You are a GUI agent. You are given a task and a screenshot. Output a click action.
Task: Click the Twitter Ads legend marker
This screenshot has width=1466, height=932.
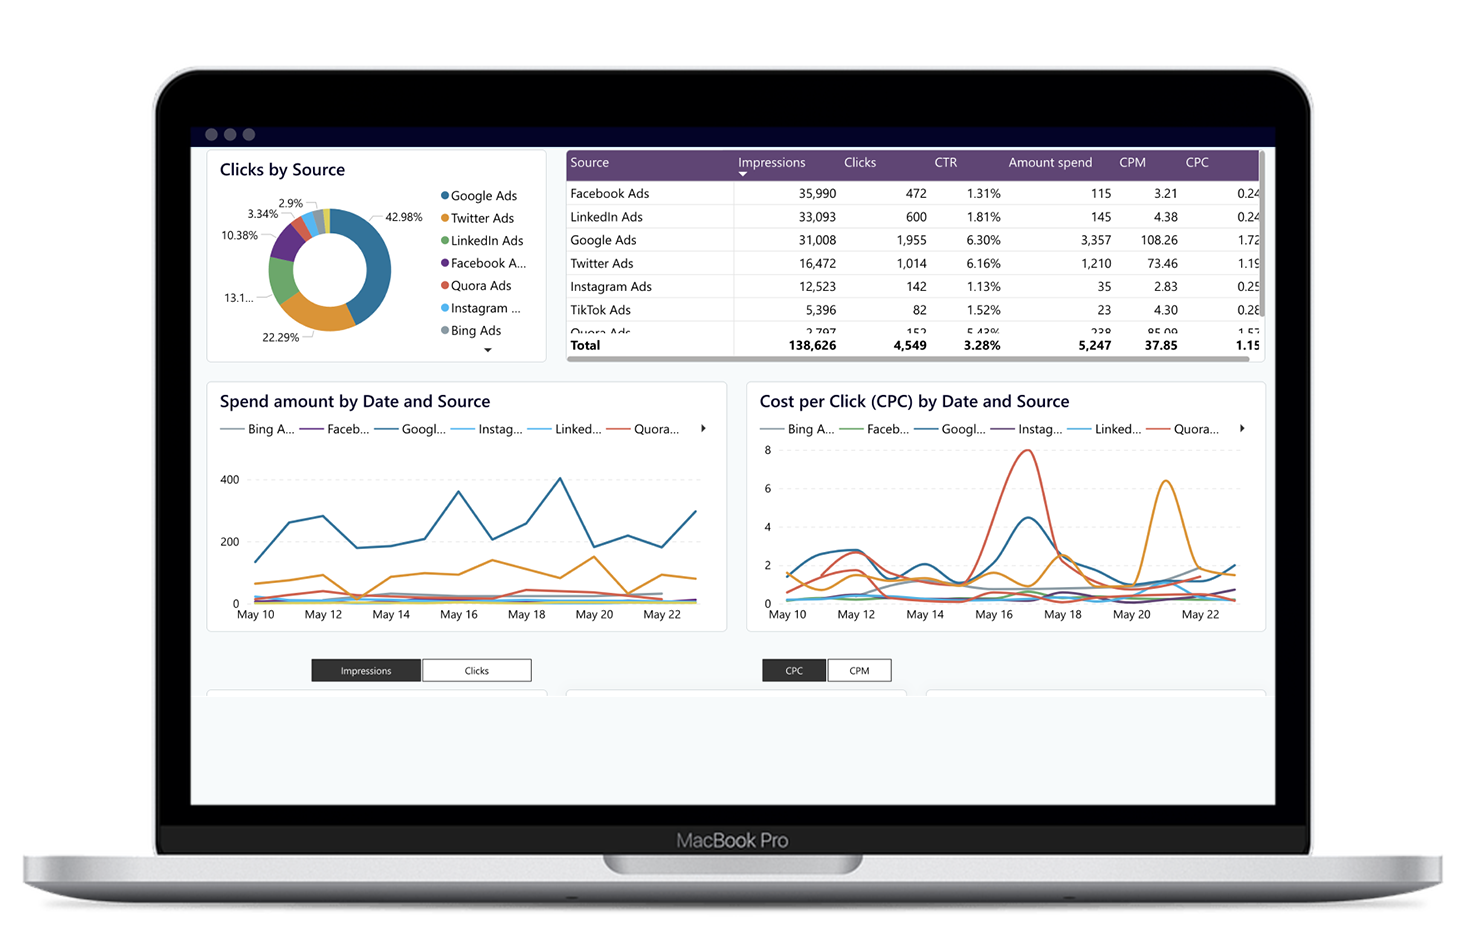[x=445, y=218]
